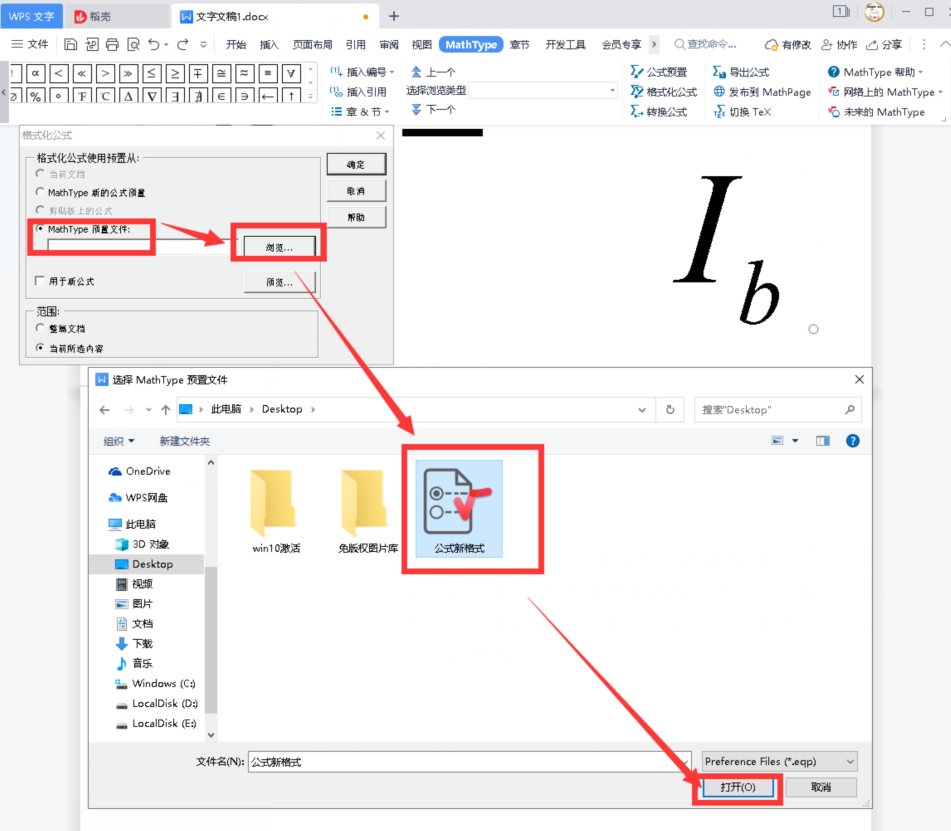The image size is (951, 831).
Task: Click the Browse (浏览...) button
Action: tap(279, 247)
